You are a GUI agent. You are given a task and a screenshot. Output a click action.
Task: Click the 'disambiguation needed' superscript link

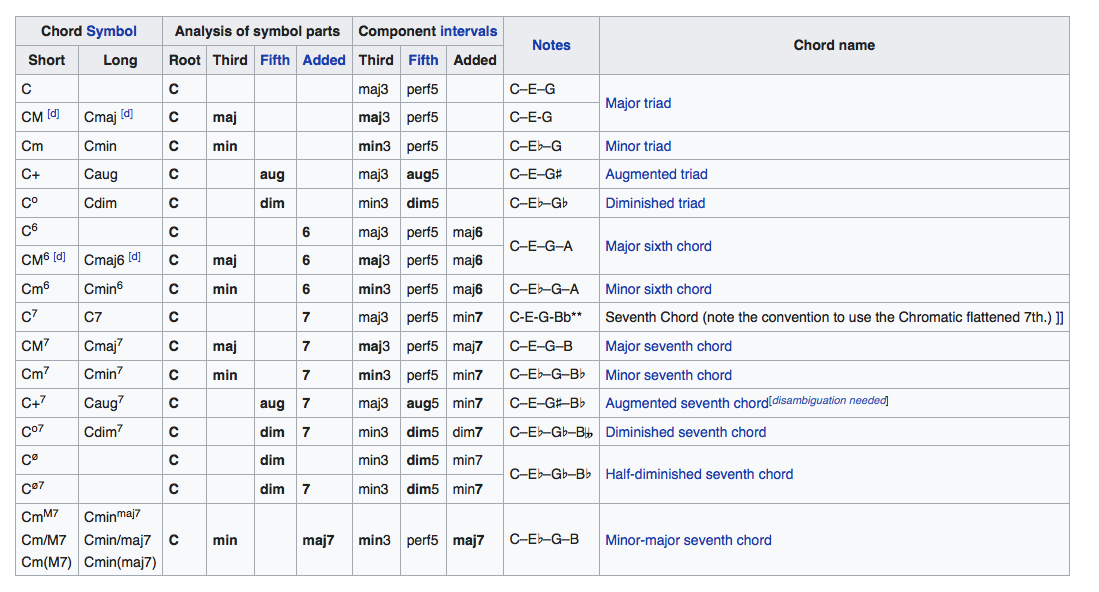pos(830,401)
